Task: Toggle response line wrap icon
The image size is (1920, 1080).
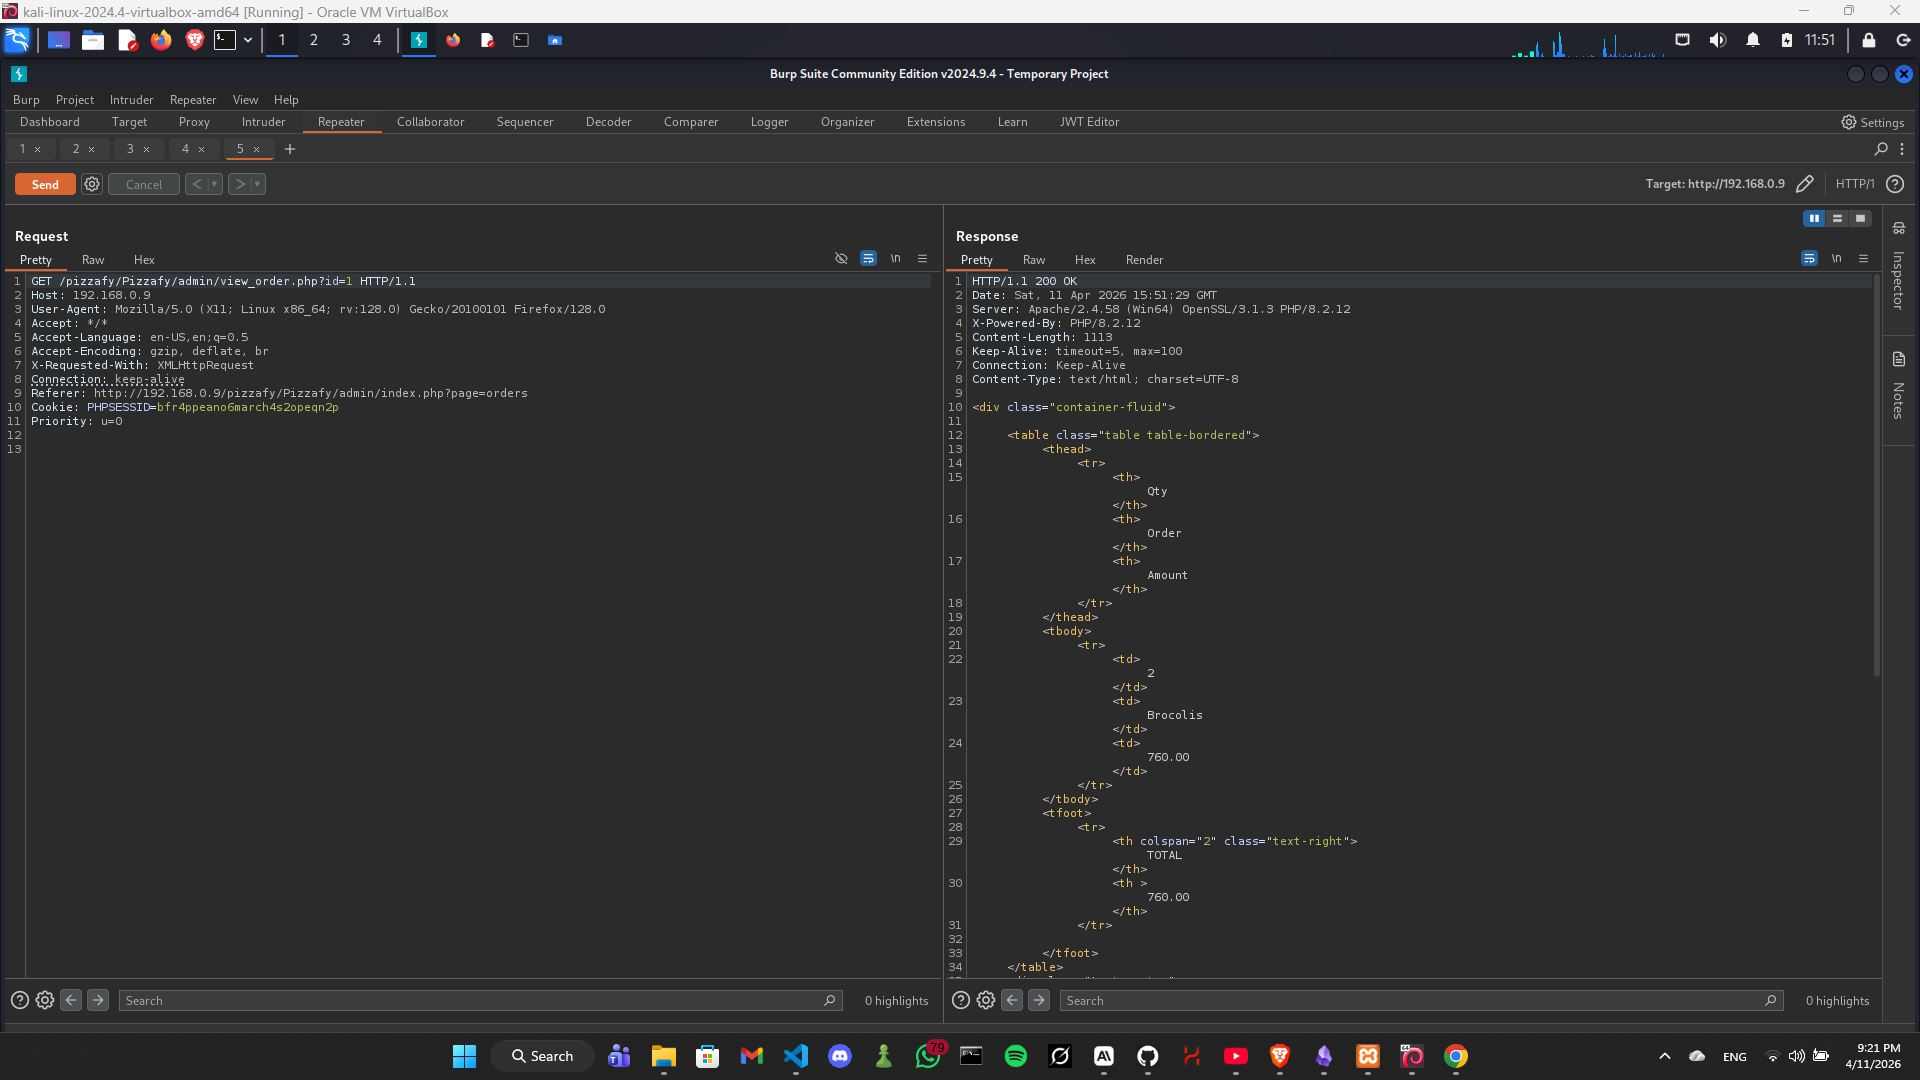Action: coord(1809,258)
